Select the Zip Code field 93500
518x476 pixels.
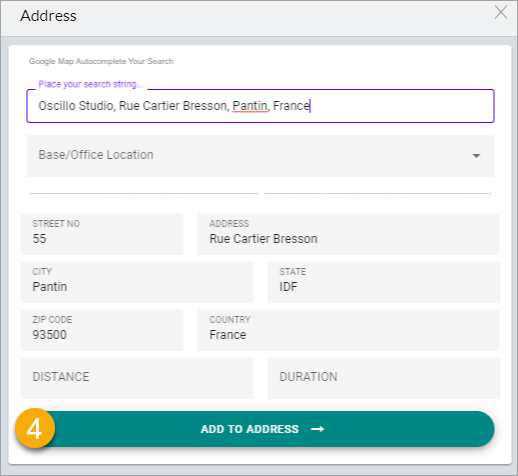[x=102, y=330]
